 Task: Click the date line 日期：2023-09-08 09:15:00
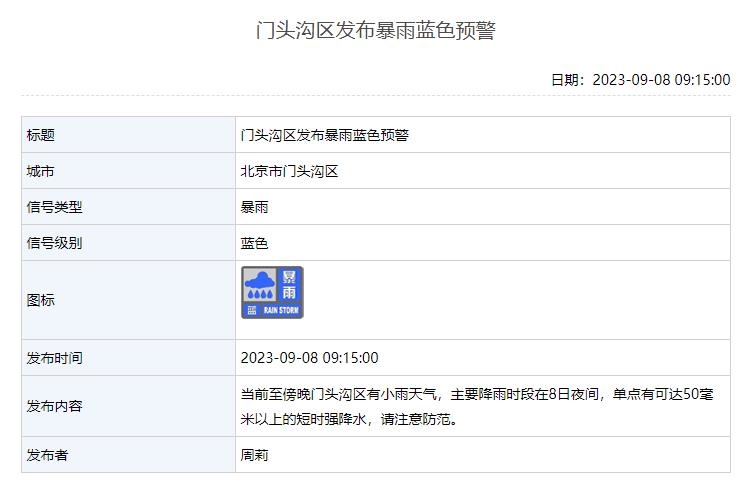click(640, 80)
